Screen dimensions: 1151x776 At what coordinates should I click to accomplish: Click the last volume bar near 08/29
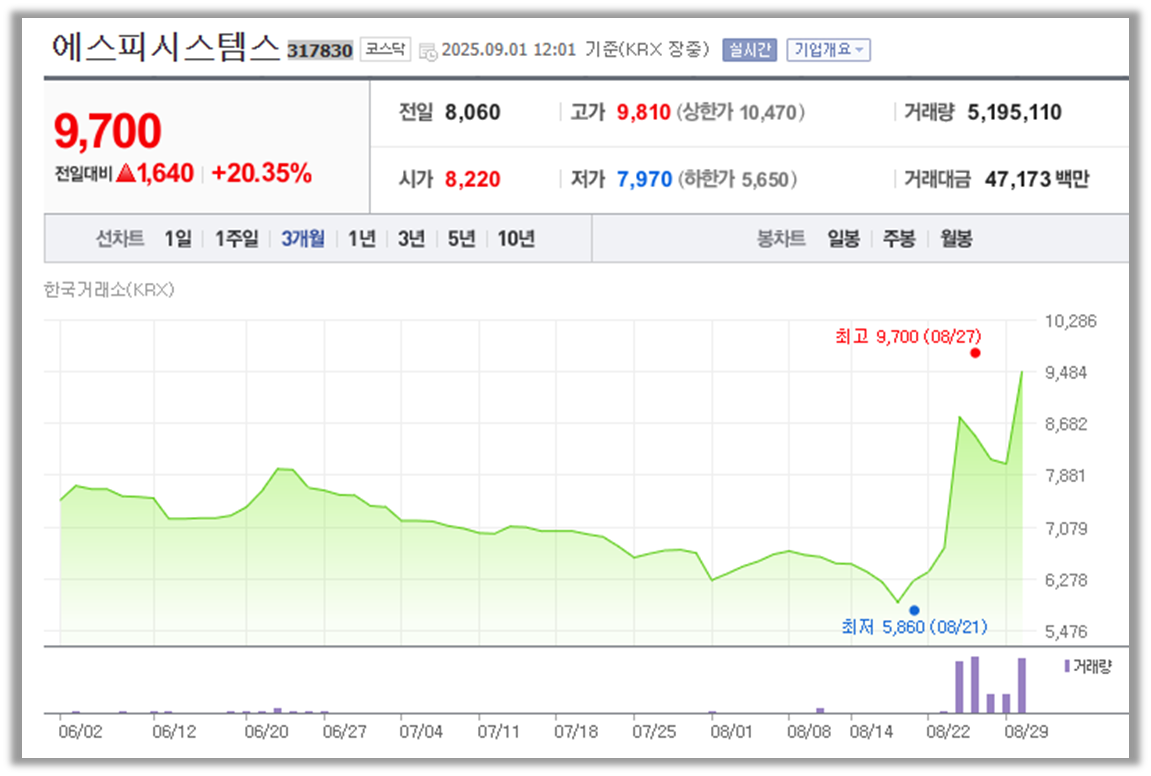pos(1022,686)
